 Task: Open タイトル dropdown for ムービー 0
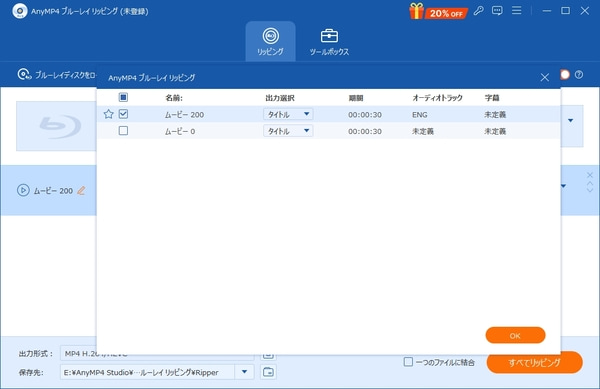coord(288,131)
